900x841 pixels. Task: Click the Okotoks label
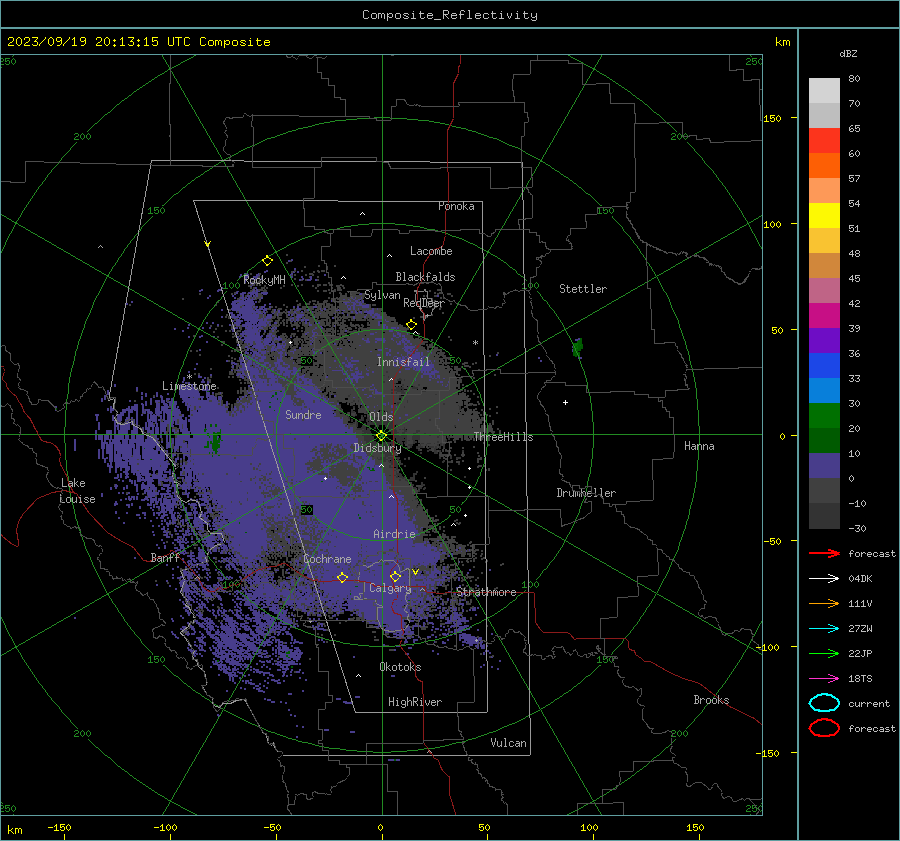(x=400, y=667)
